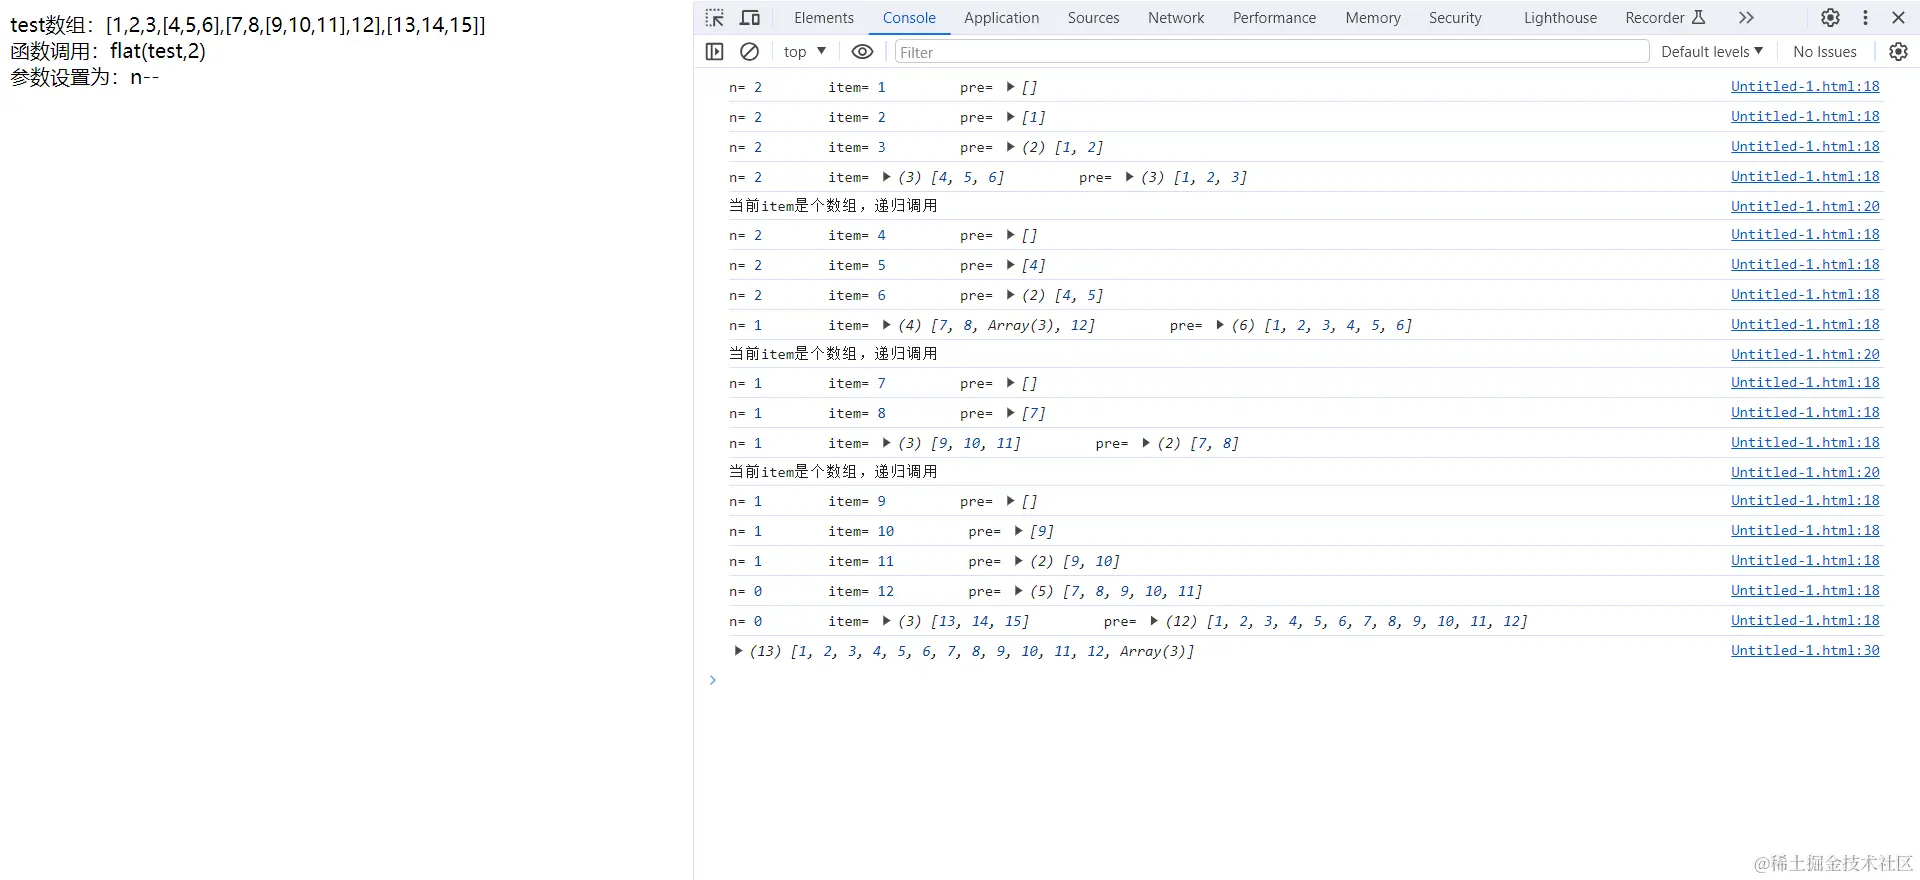Image resolution: width=1920 pixels, height=880 pixels.
Task: Expand item array (3) [13, 14, 15]
Action: click(x=886, y=621)
